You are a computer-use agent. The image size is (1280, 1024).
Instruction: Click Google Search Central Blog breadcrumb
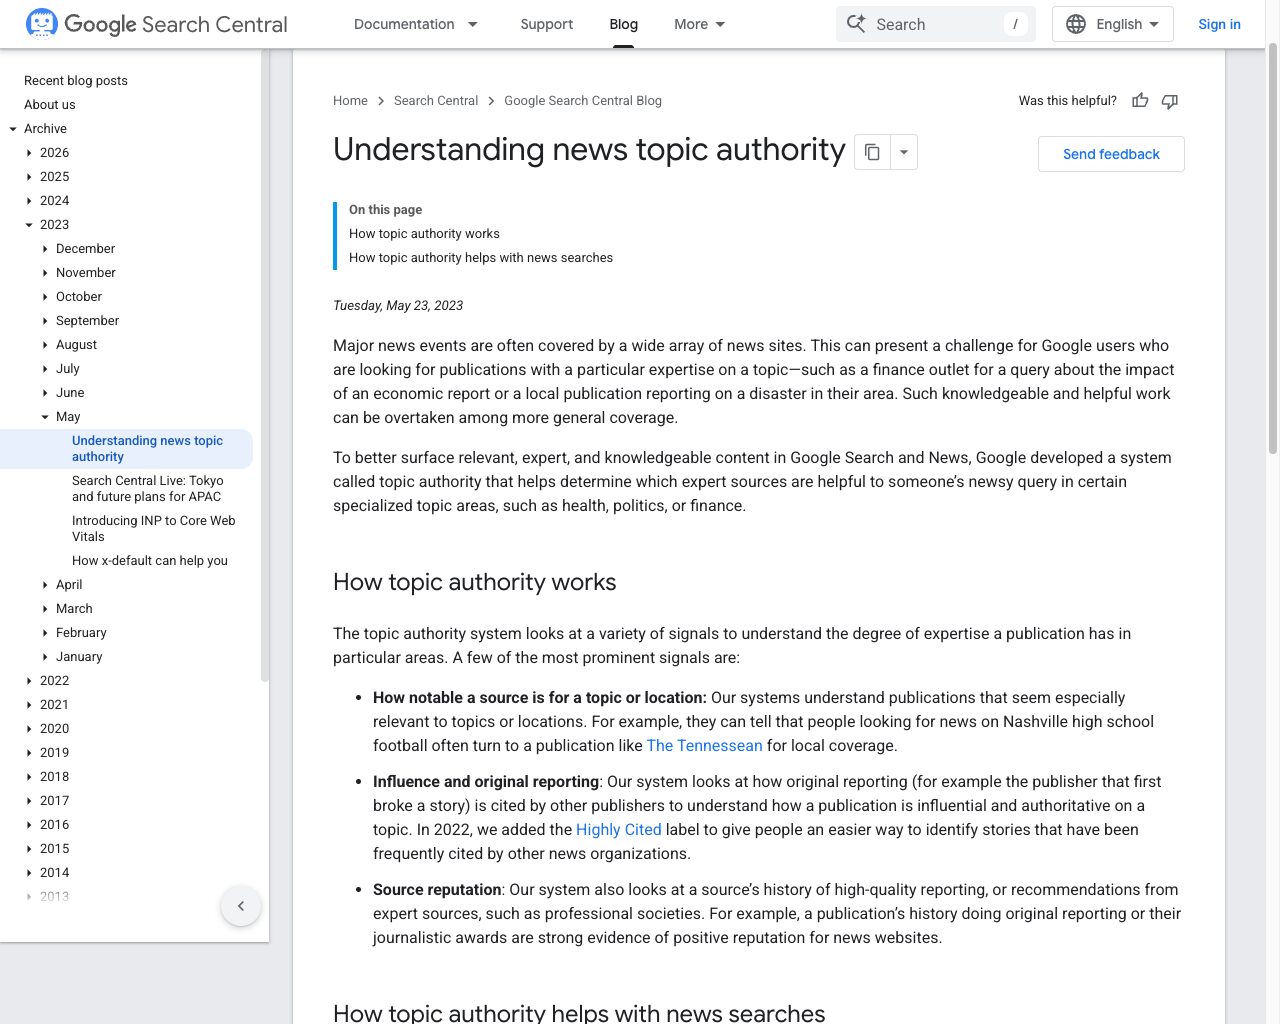(x=583, y=101)
